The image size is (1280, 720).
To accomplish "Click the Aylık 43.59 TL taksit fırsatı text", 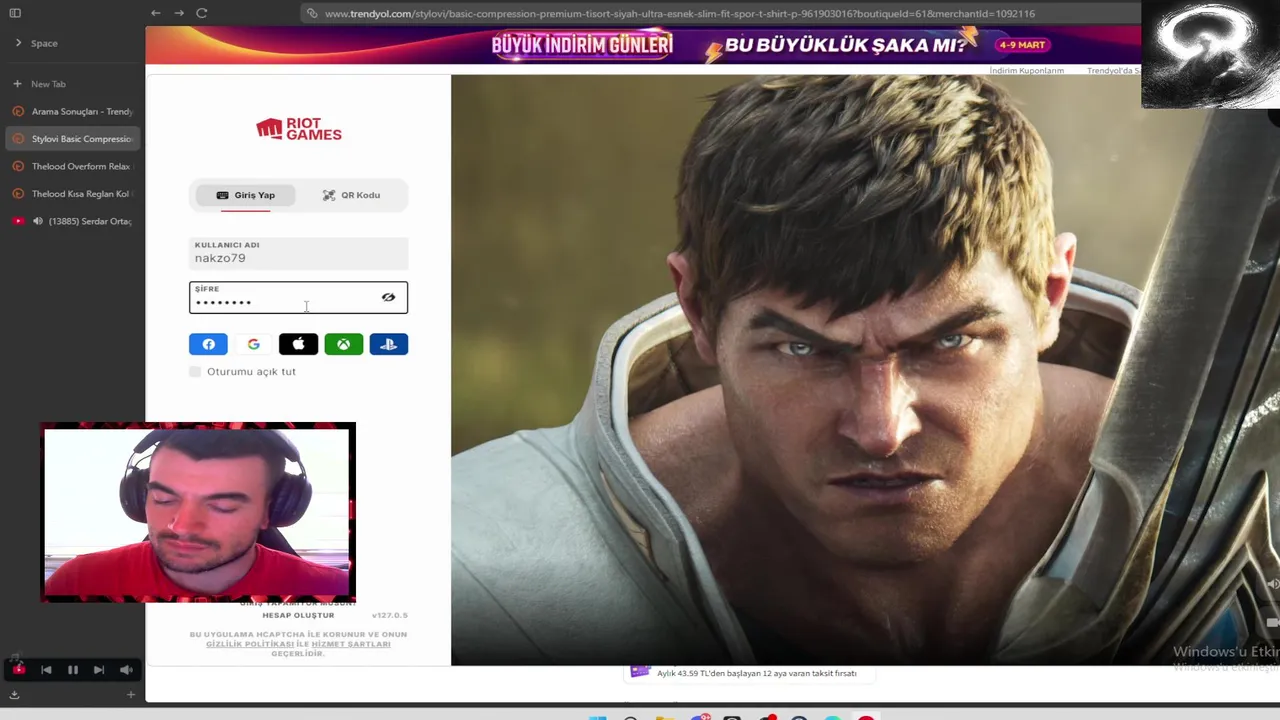I will [757, 674].
